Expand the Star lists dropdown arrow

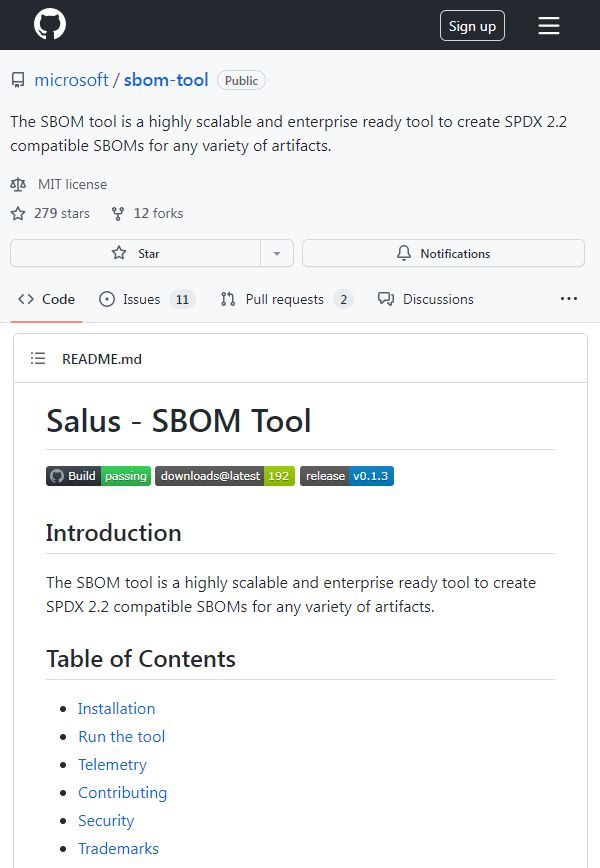point(277,253)
